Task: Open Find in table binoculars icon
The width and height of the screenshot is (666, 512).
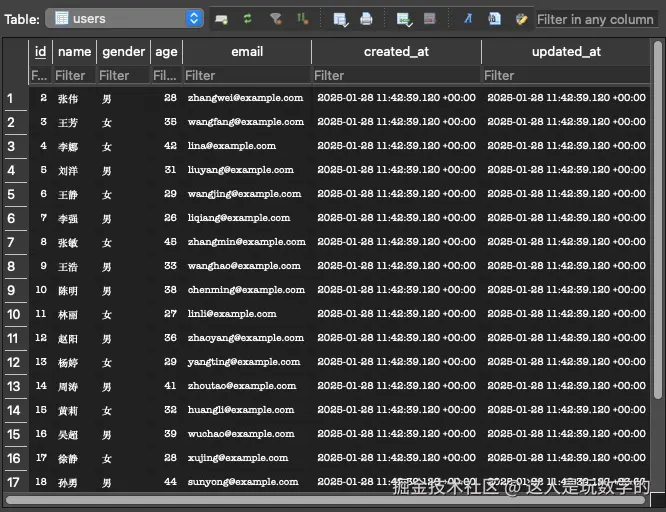Action: point(494,19)
